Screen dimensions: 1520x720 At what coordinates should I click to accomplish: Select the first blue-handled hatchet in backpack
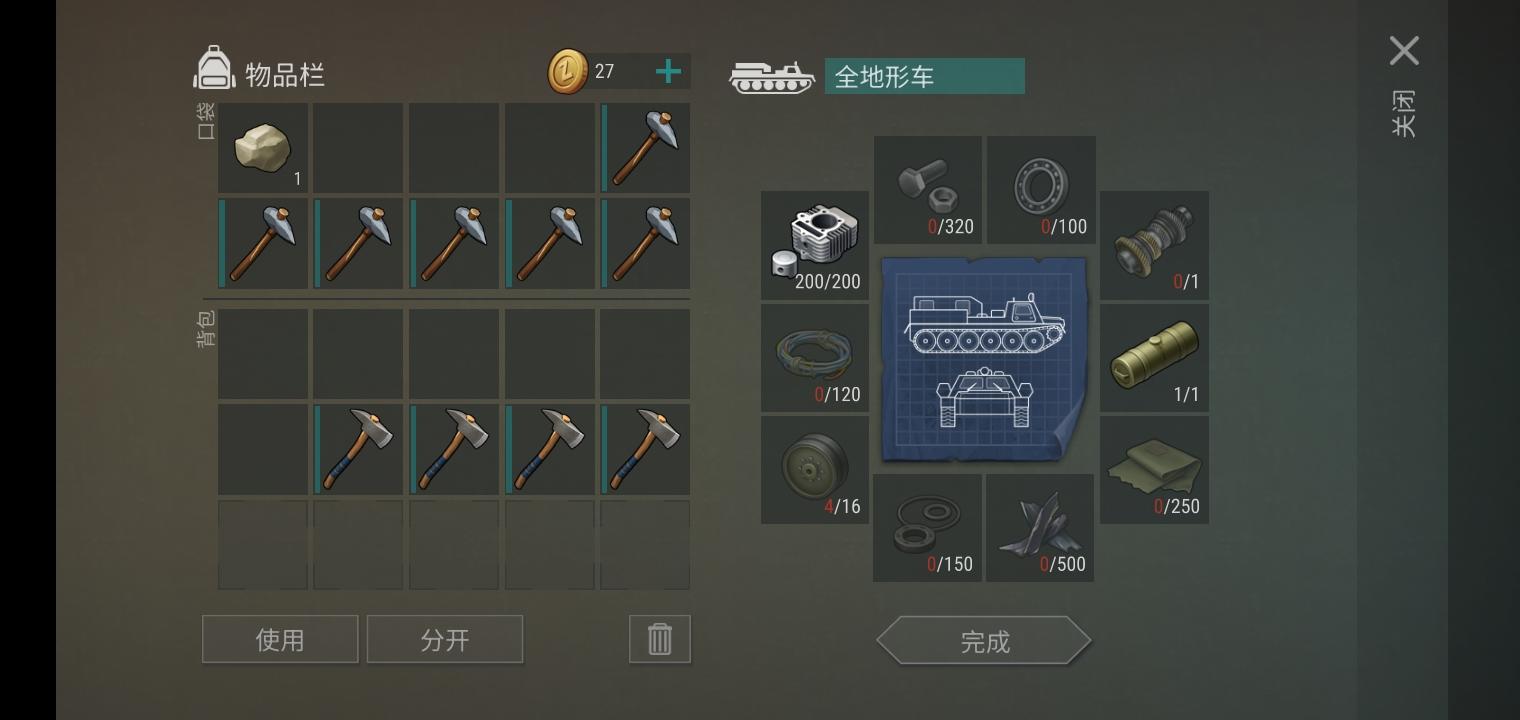[x=358, y=449]
